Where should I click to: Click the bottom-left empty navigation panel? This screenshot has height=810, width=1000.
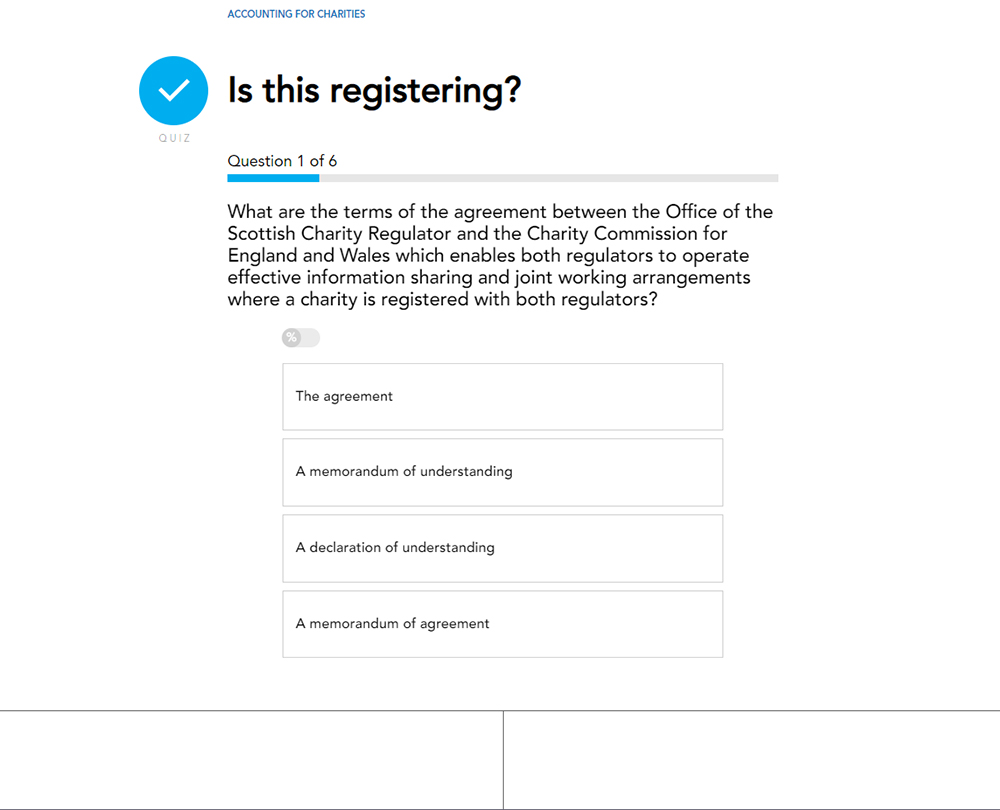coord(250,760)
